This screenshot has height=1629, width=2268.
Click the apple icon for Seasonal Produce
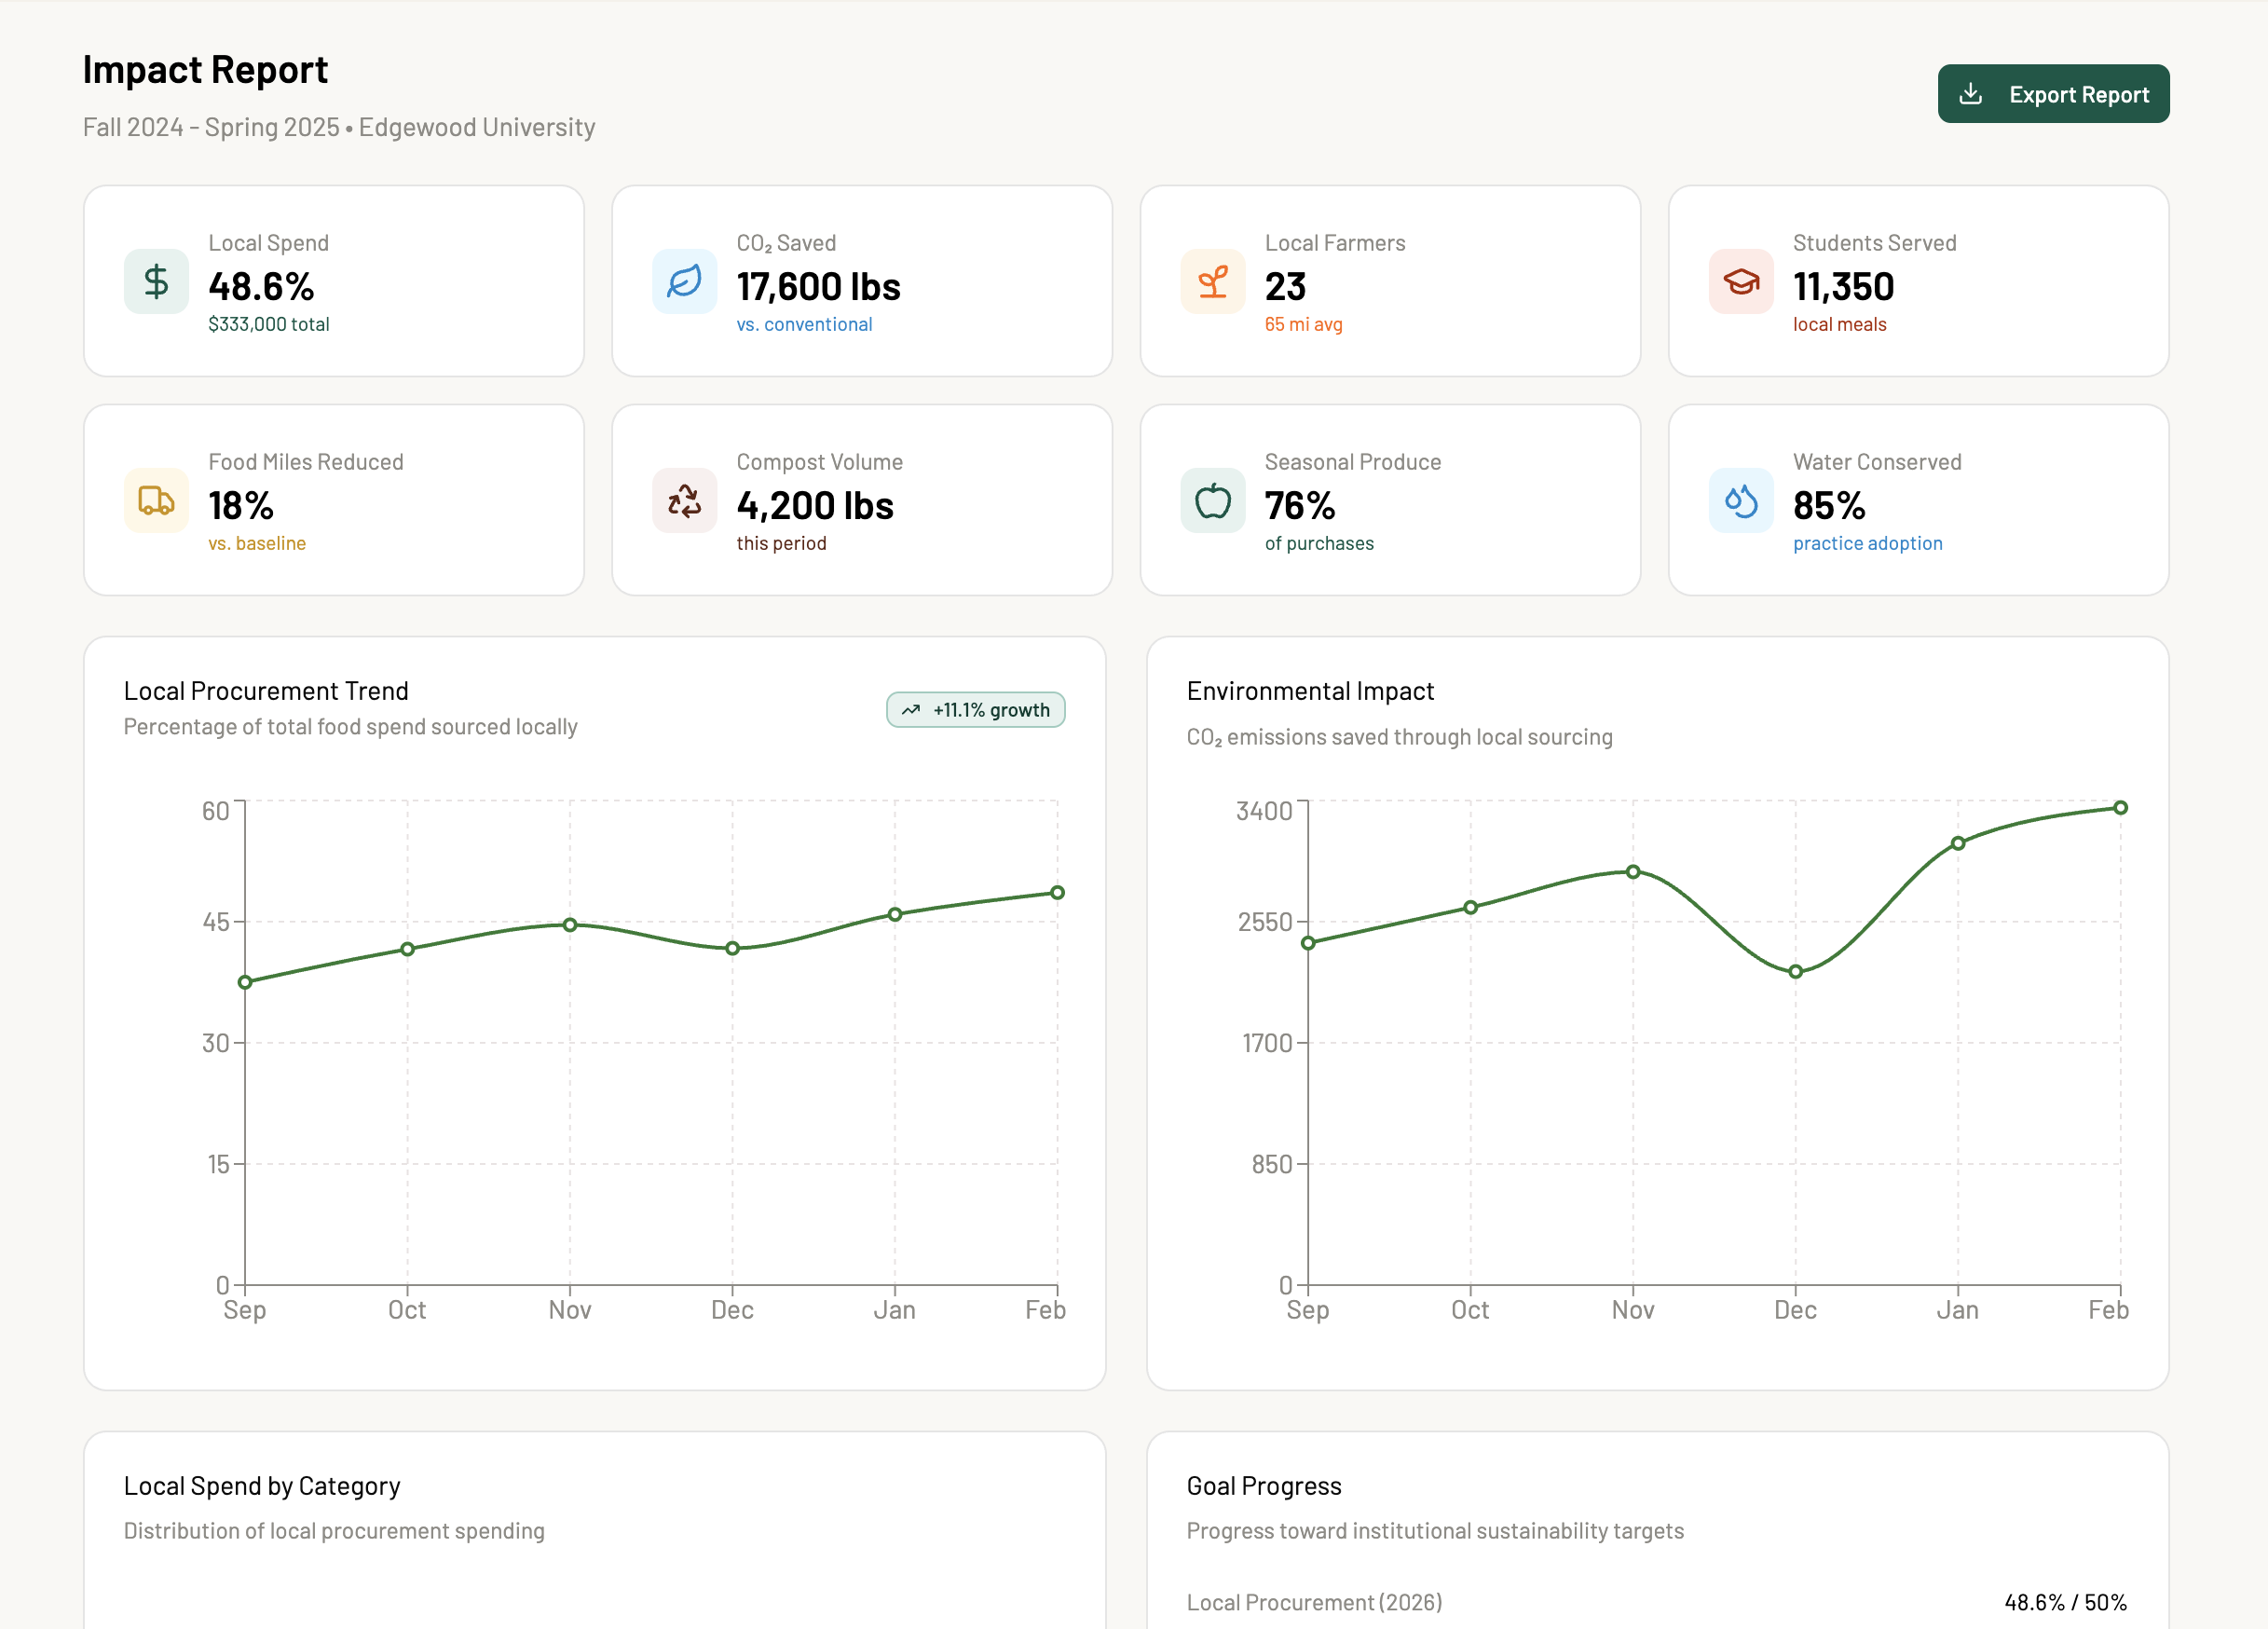click(1212, 500)
